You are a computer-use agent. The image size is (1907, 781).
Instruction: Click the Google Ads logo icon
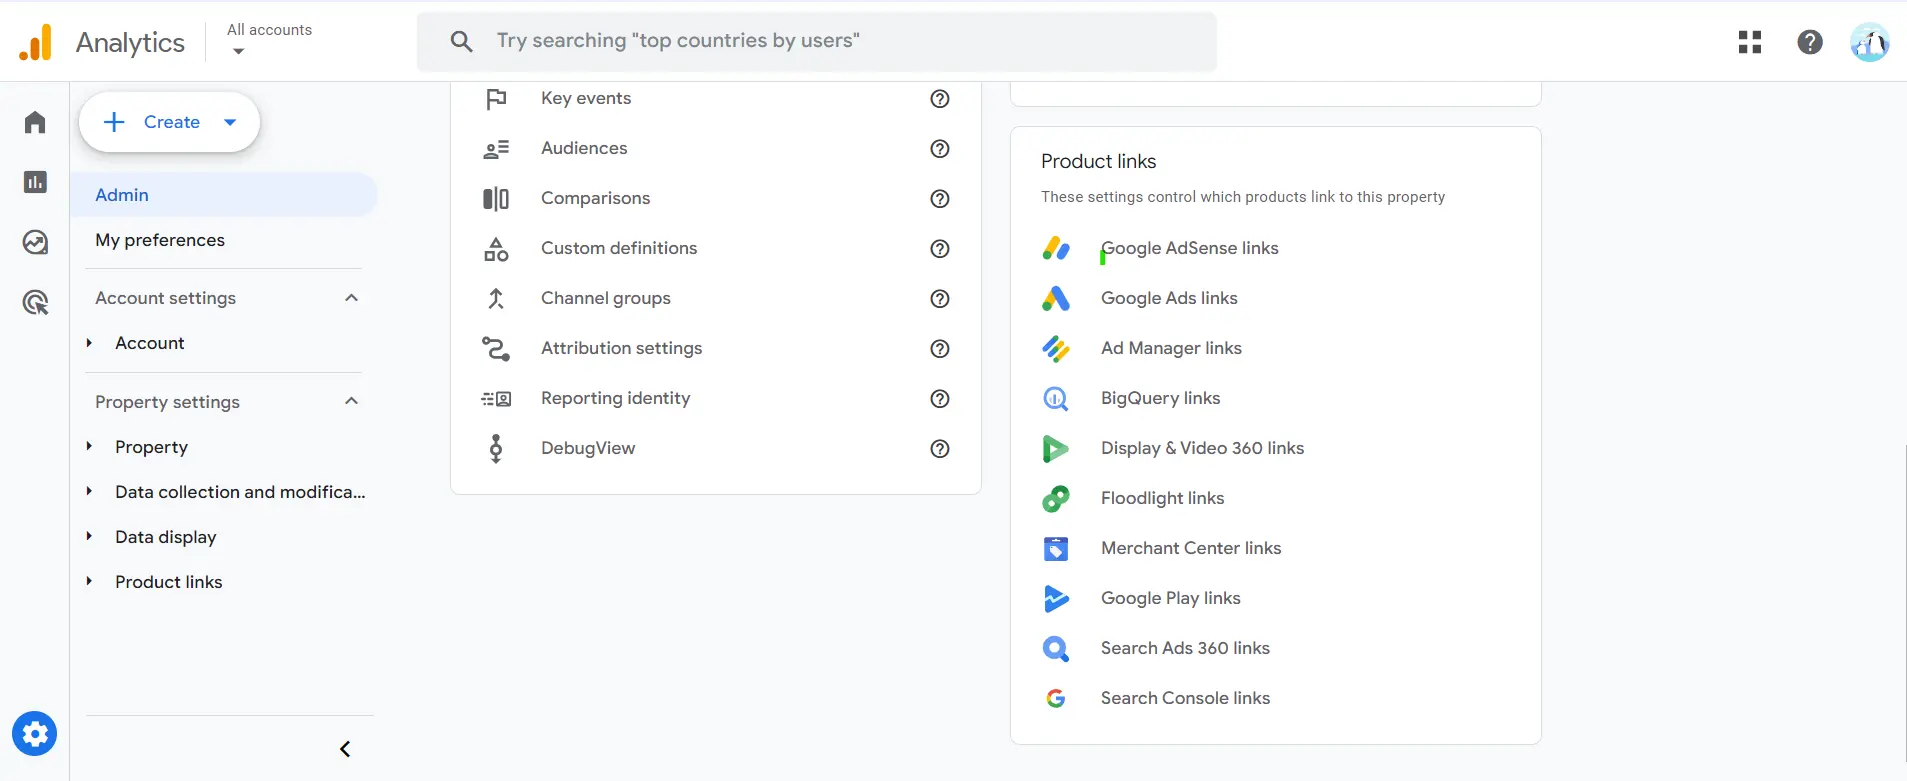click(1056, 298)
